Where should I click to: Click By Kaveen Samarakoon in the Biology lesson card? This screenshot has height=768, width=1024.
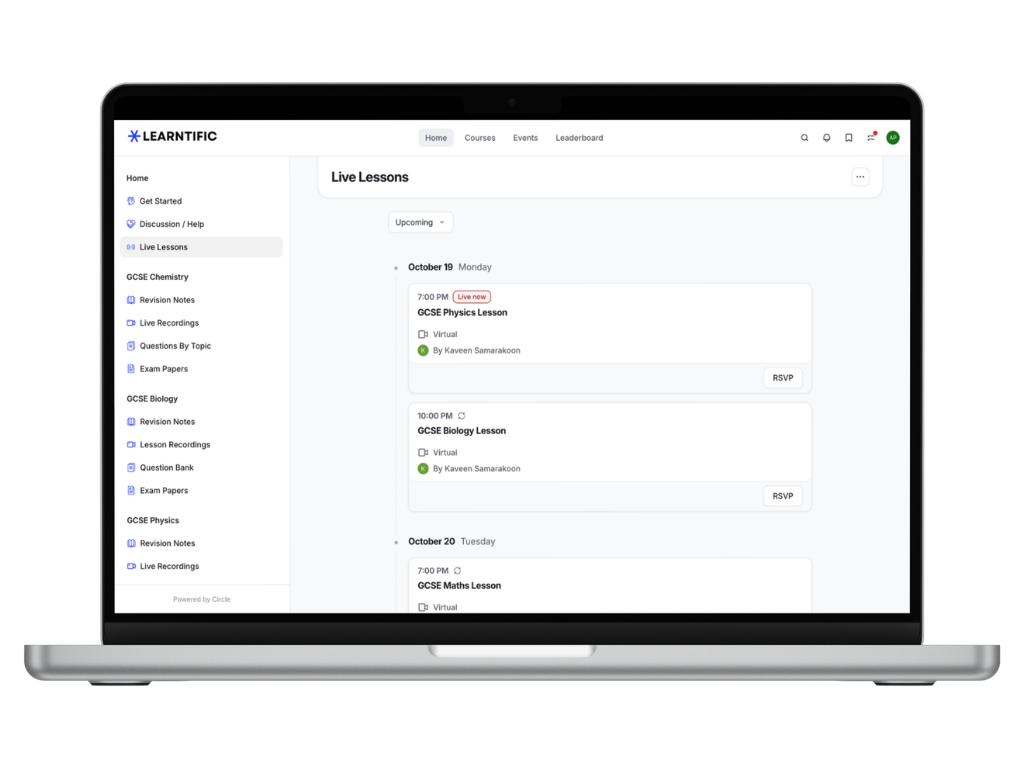point(477,469)
